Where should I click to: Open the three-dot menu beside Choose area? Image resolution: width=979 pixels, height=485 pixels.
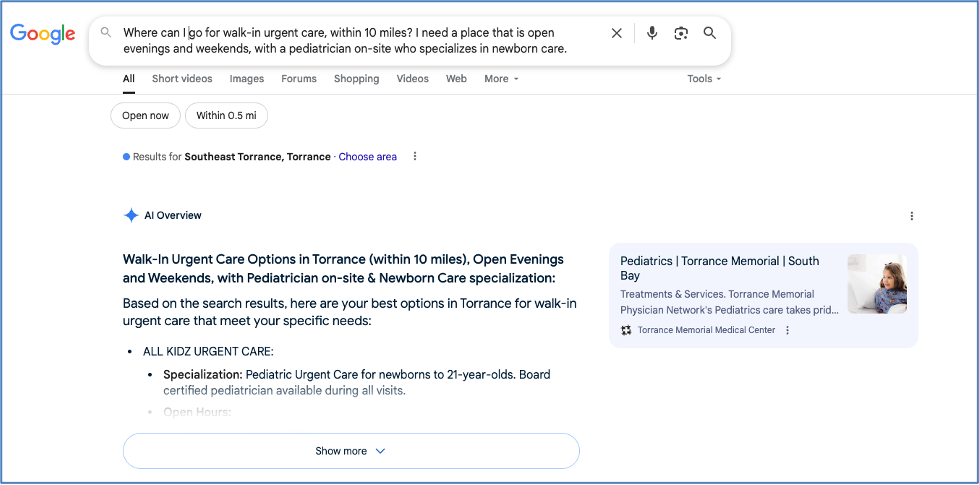point(415,157)
